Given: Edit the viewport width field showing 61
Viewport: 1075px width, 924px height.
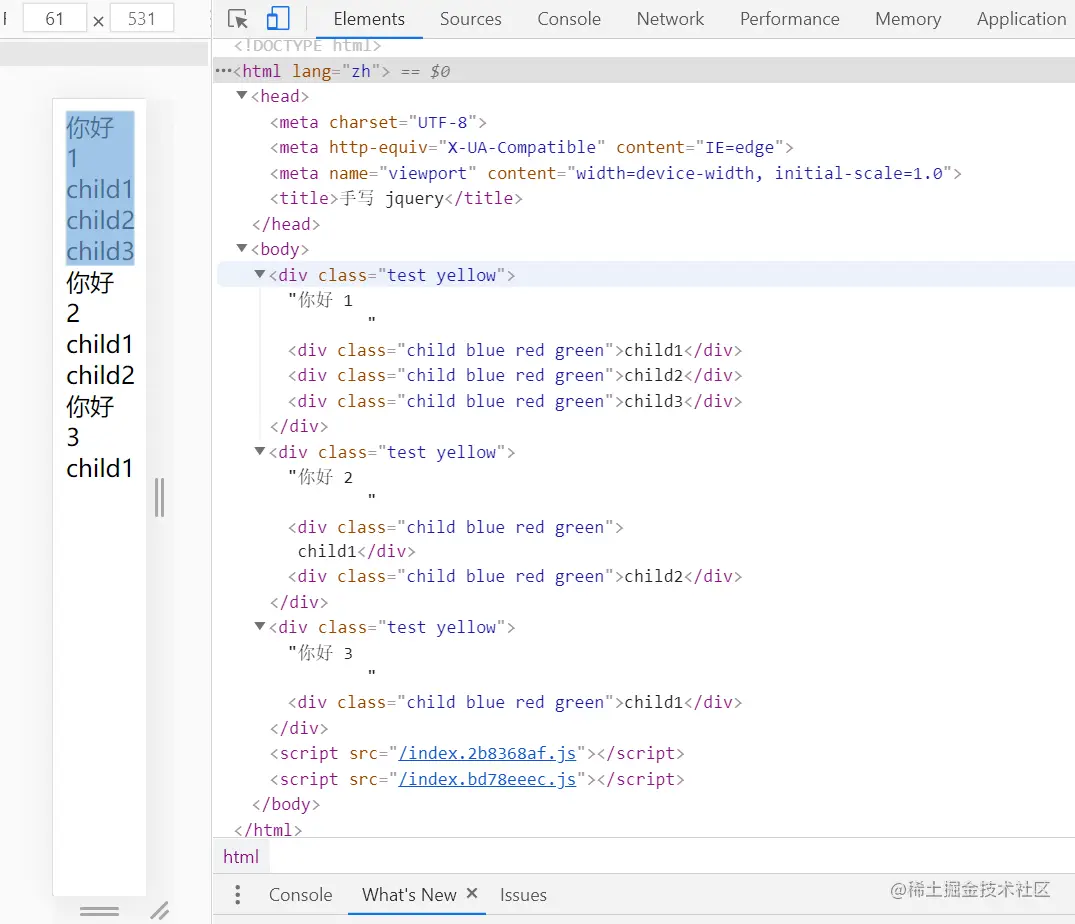Looking at the screenshot, I should coord(55,19).
